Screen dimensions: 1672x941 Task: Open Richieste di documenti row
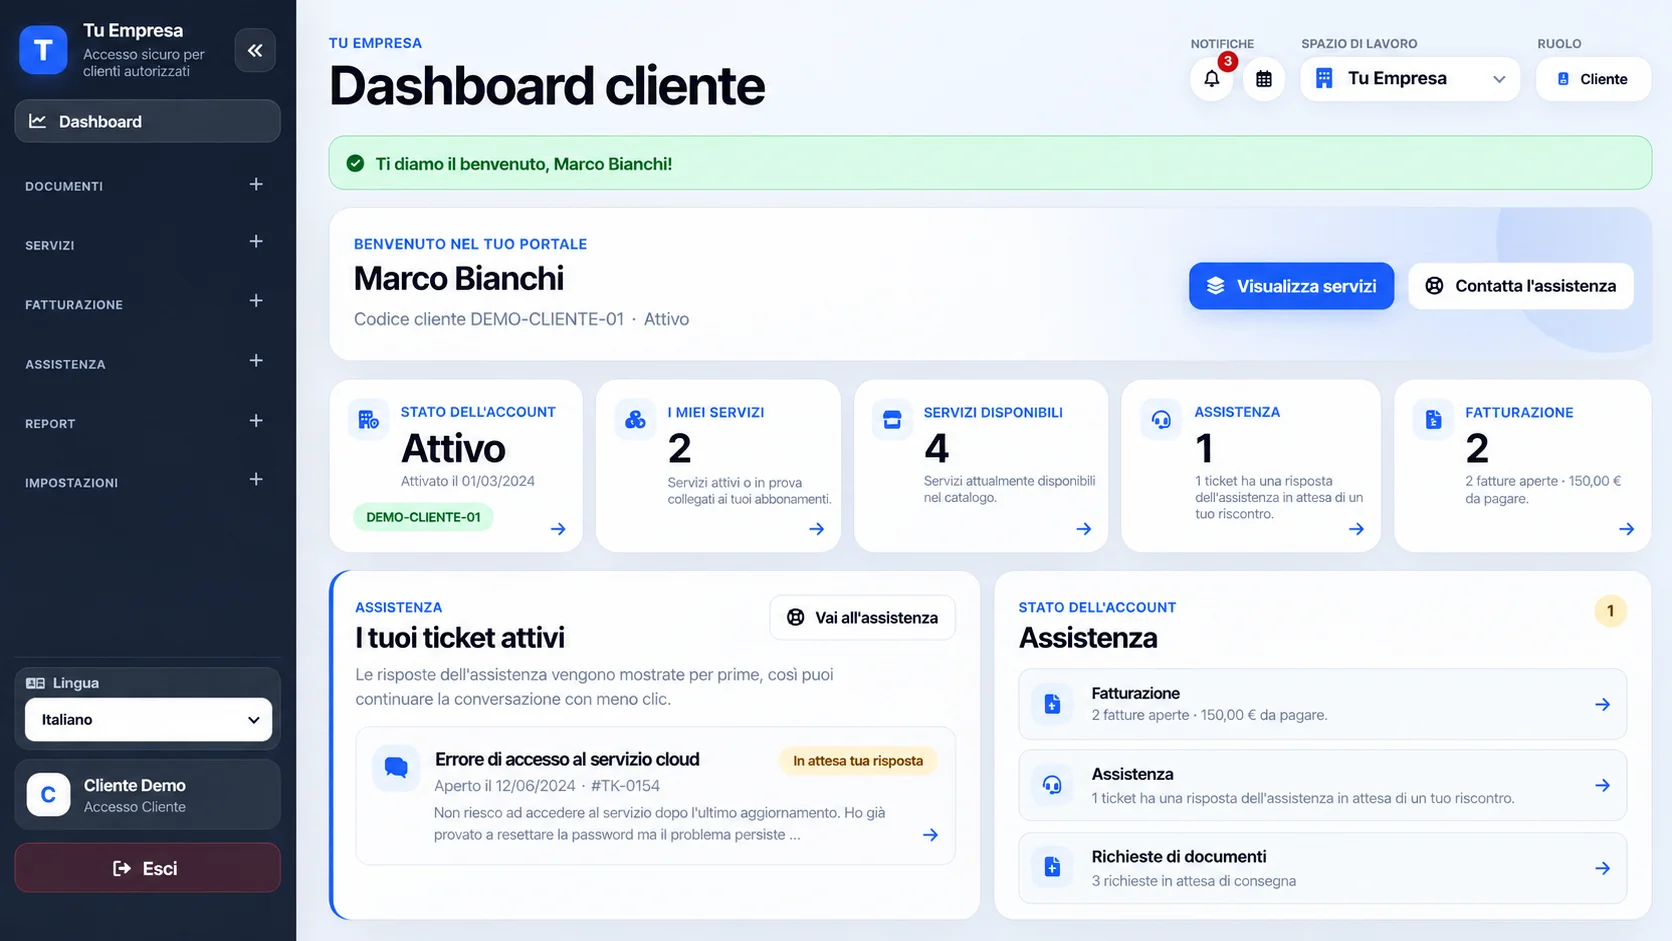[x=1322, y=868]
